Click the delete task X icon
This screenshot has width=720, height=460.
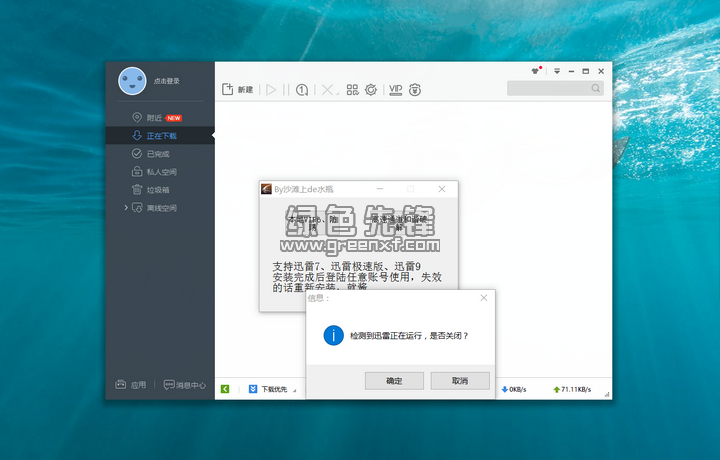[x=327, y=90]
